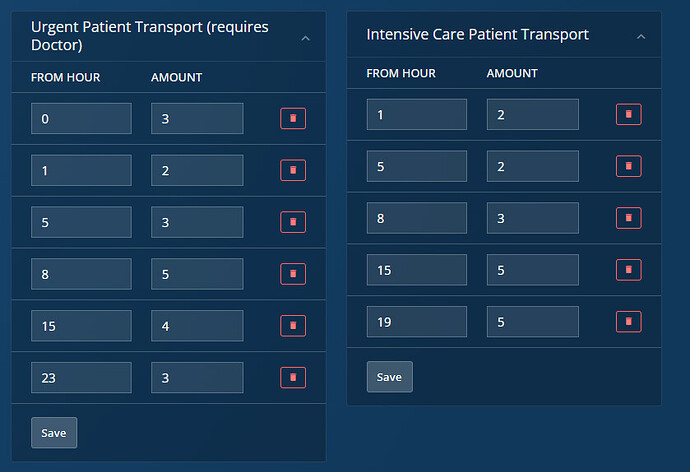Delete Urgent Transport row starting hour 0
This screenshot has width=690, height=472.
(293, 119)
